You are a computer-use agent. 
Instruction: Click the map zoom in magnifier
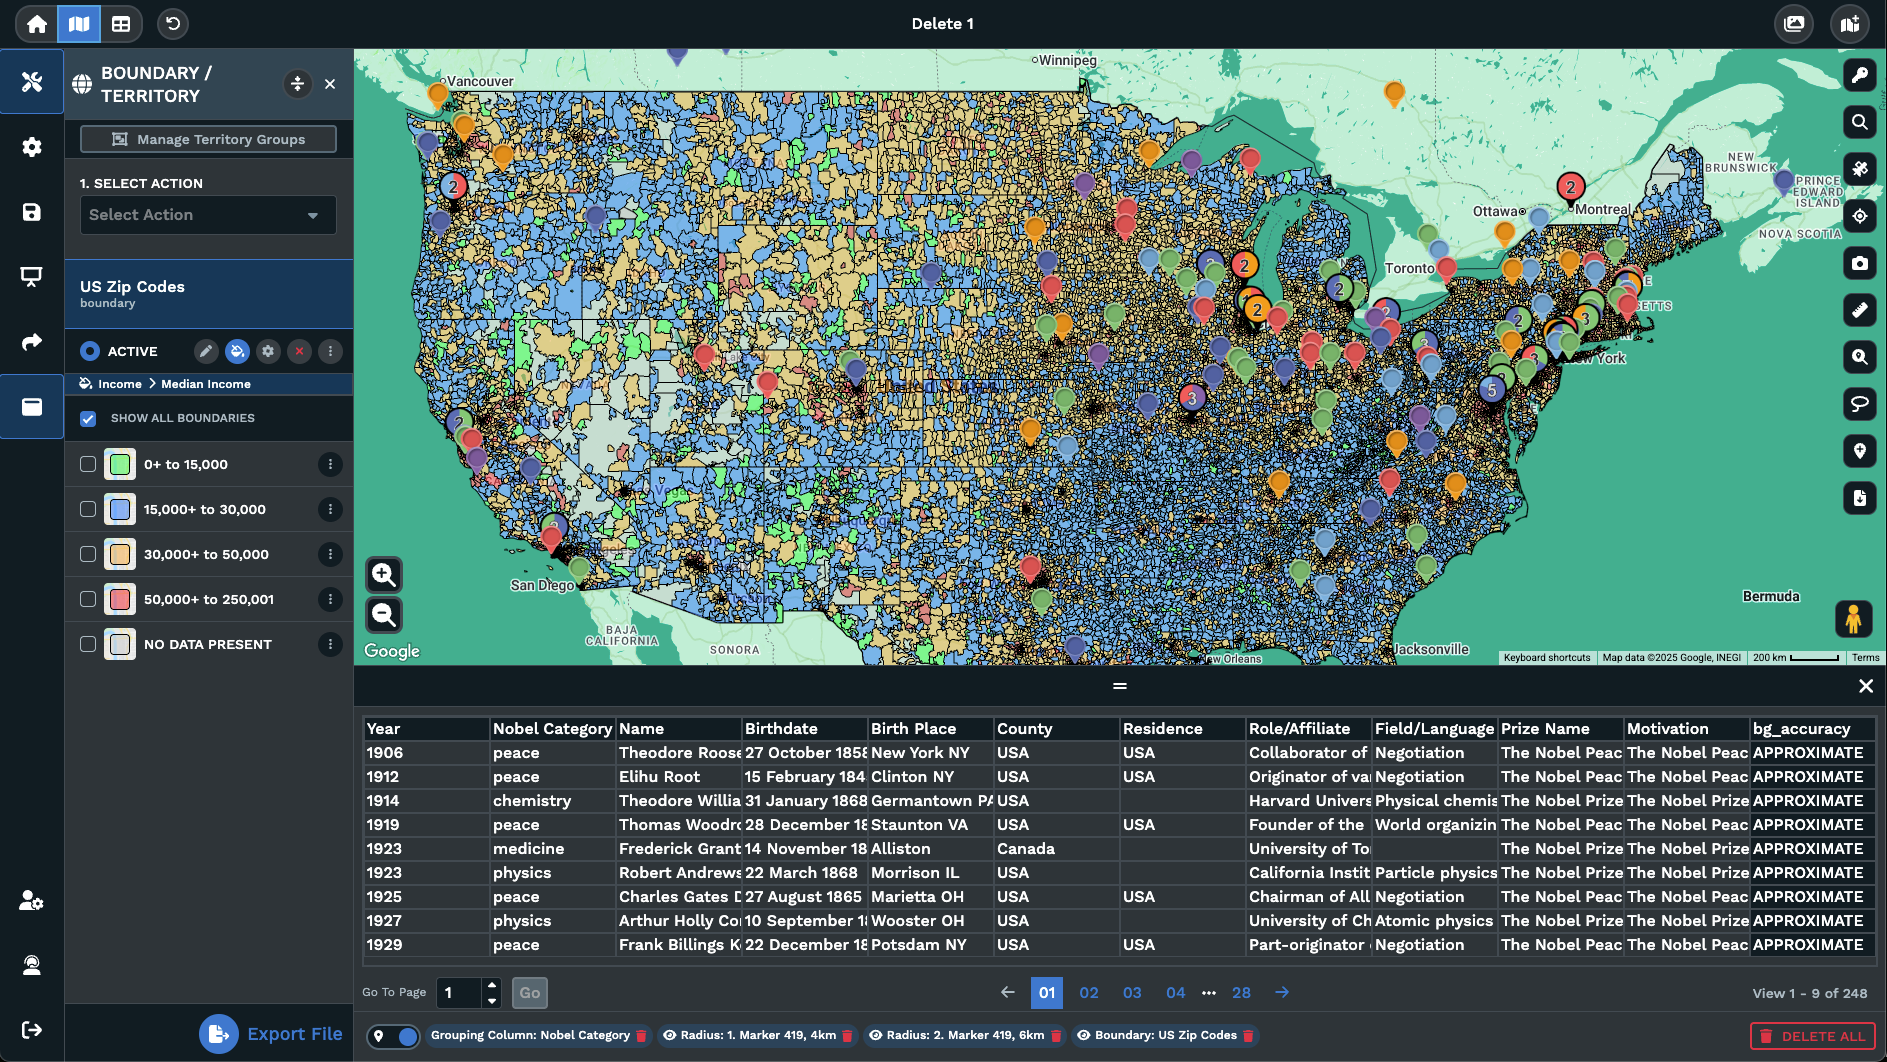[384, 574]
